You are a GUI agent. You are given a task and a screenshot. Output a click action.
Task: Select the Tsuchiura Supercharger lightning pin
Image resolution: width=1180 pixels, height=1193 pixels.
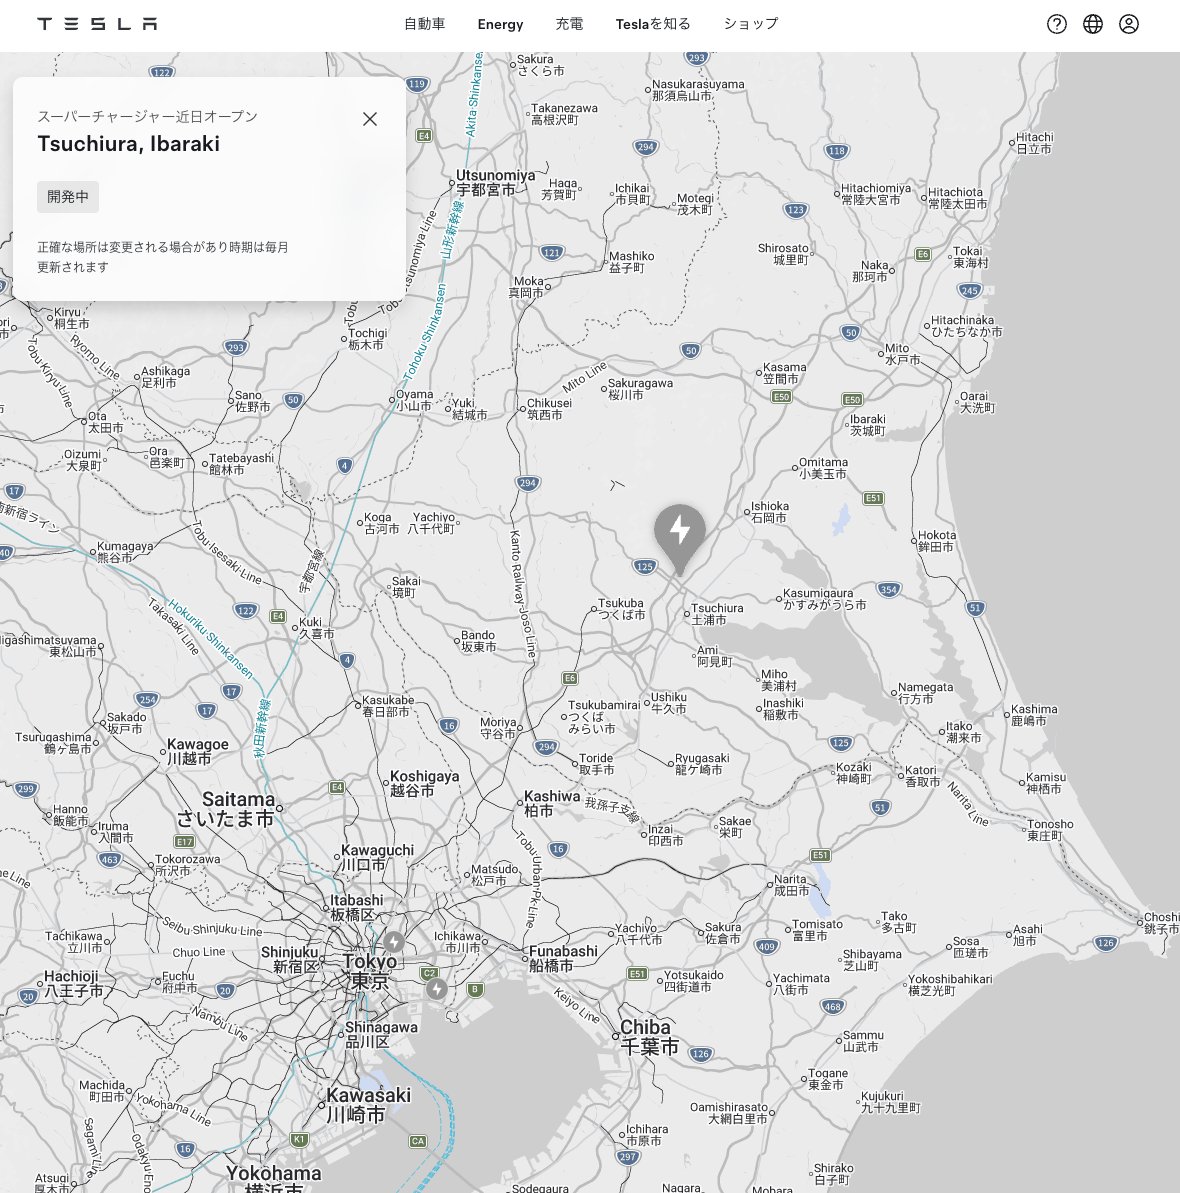pos(679,538)
